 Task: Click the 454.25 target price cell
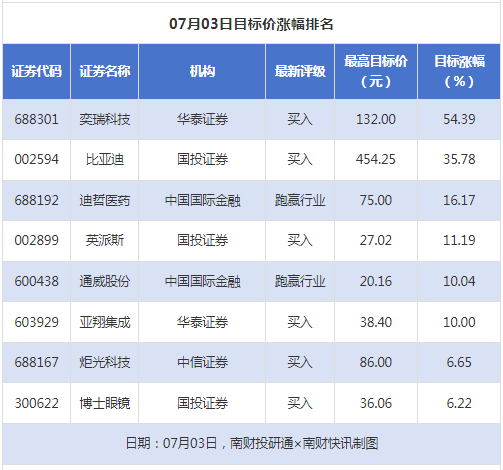(x=376, y=159)
